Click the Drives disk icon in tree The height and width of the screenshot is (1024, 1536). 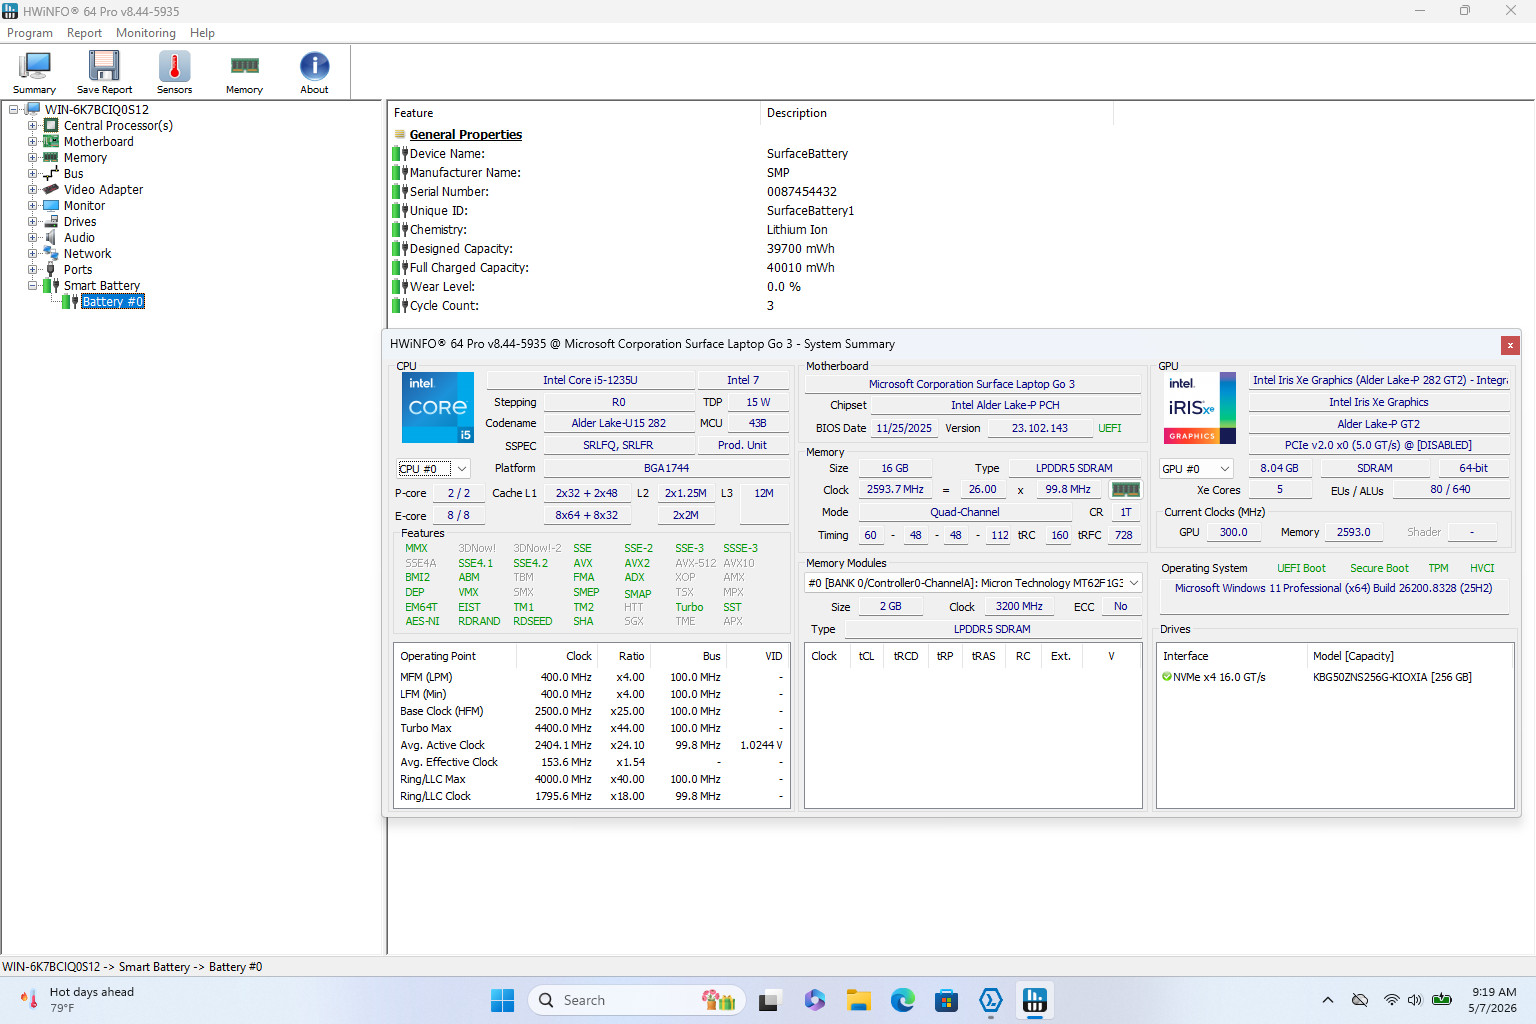pyautogui.click(x=51, y=222)
